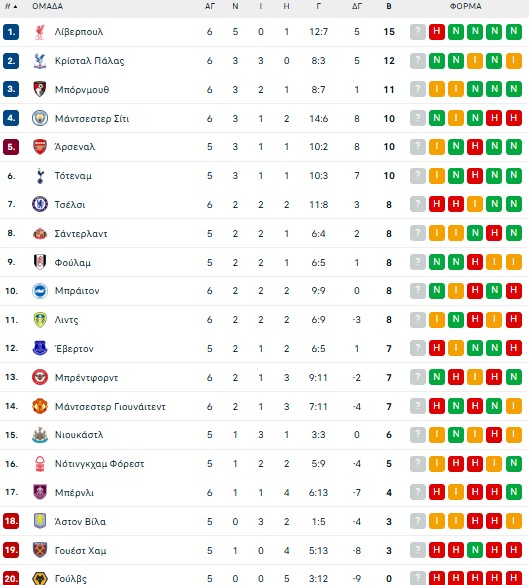Click the Arsenal club crest
Screen dimensions: 529x585
coord(40,147)
